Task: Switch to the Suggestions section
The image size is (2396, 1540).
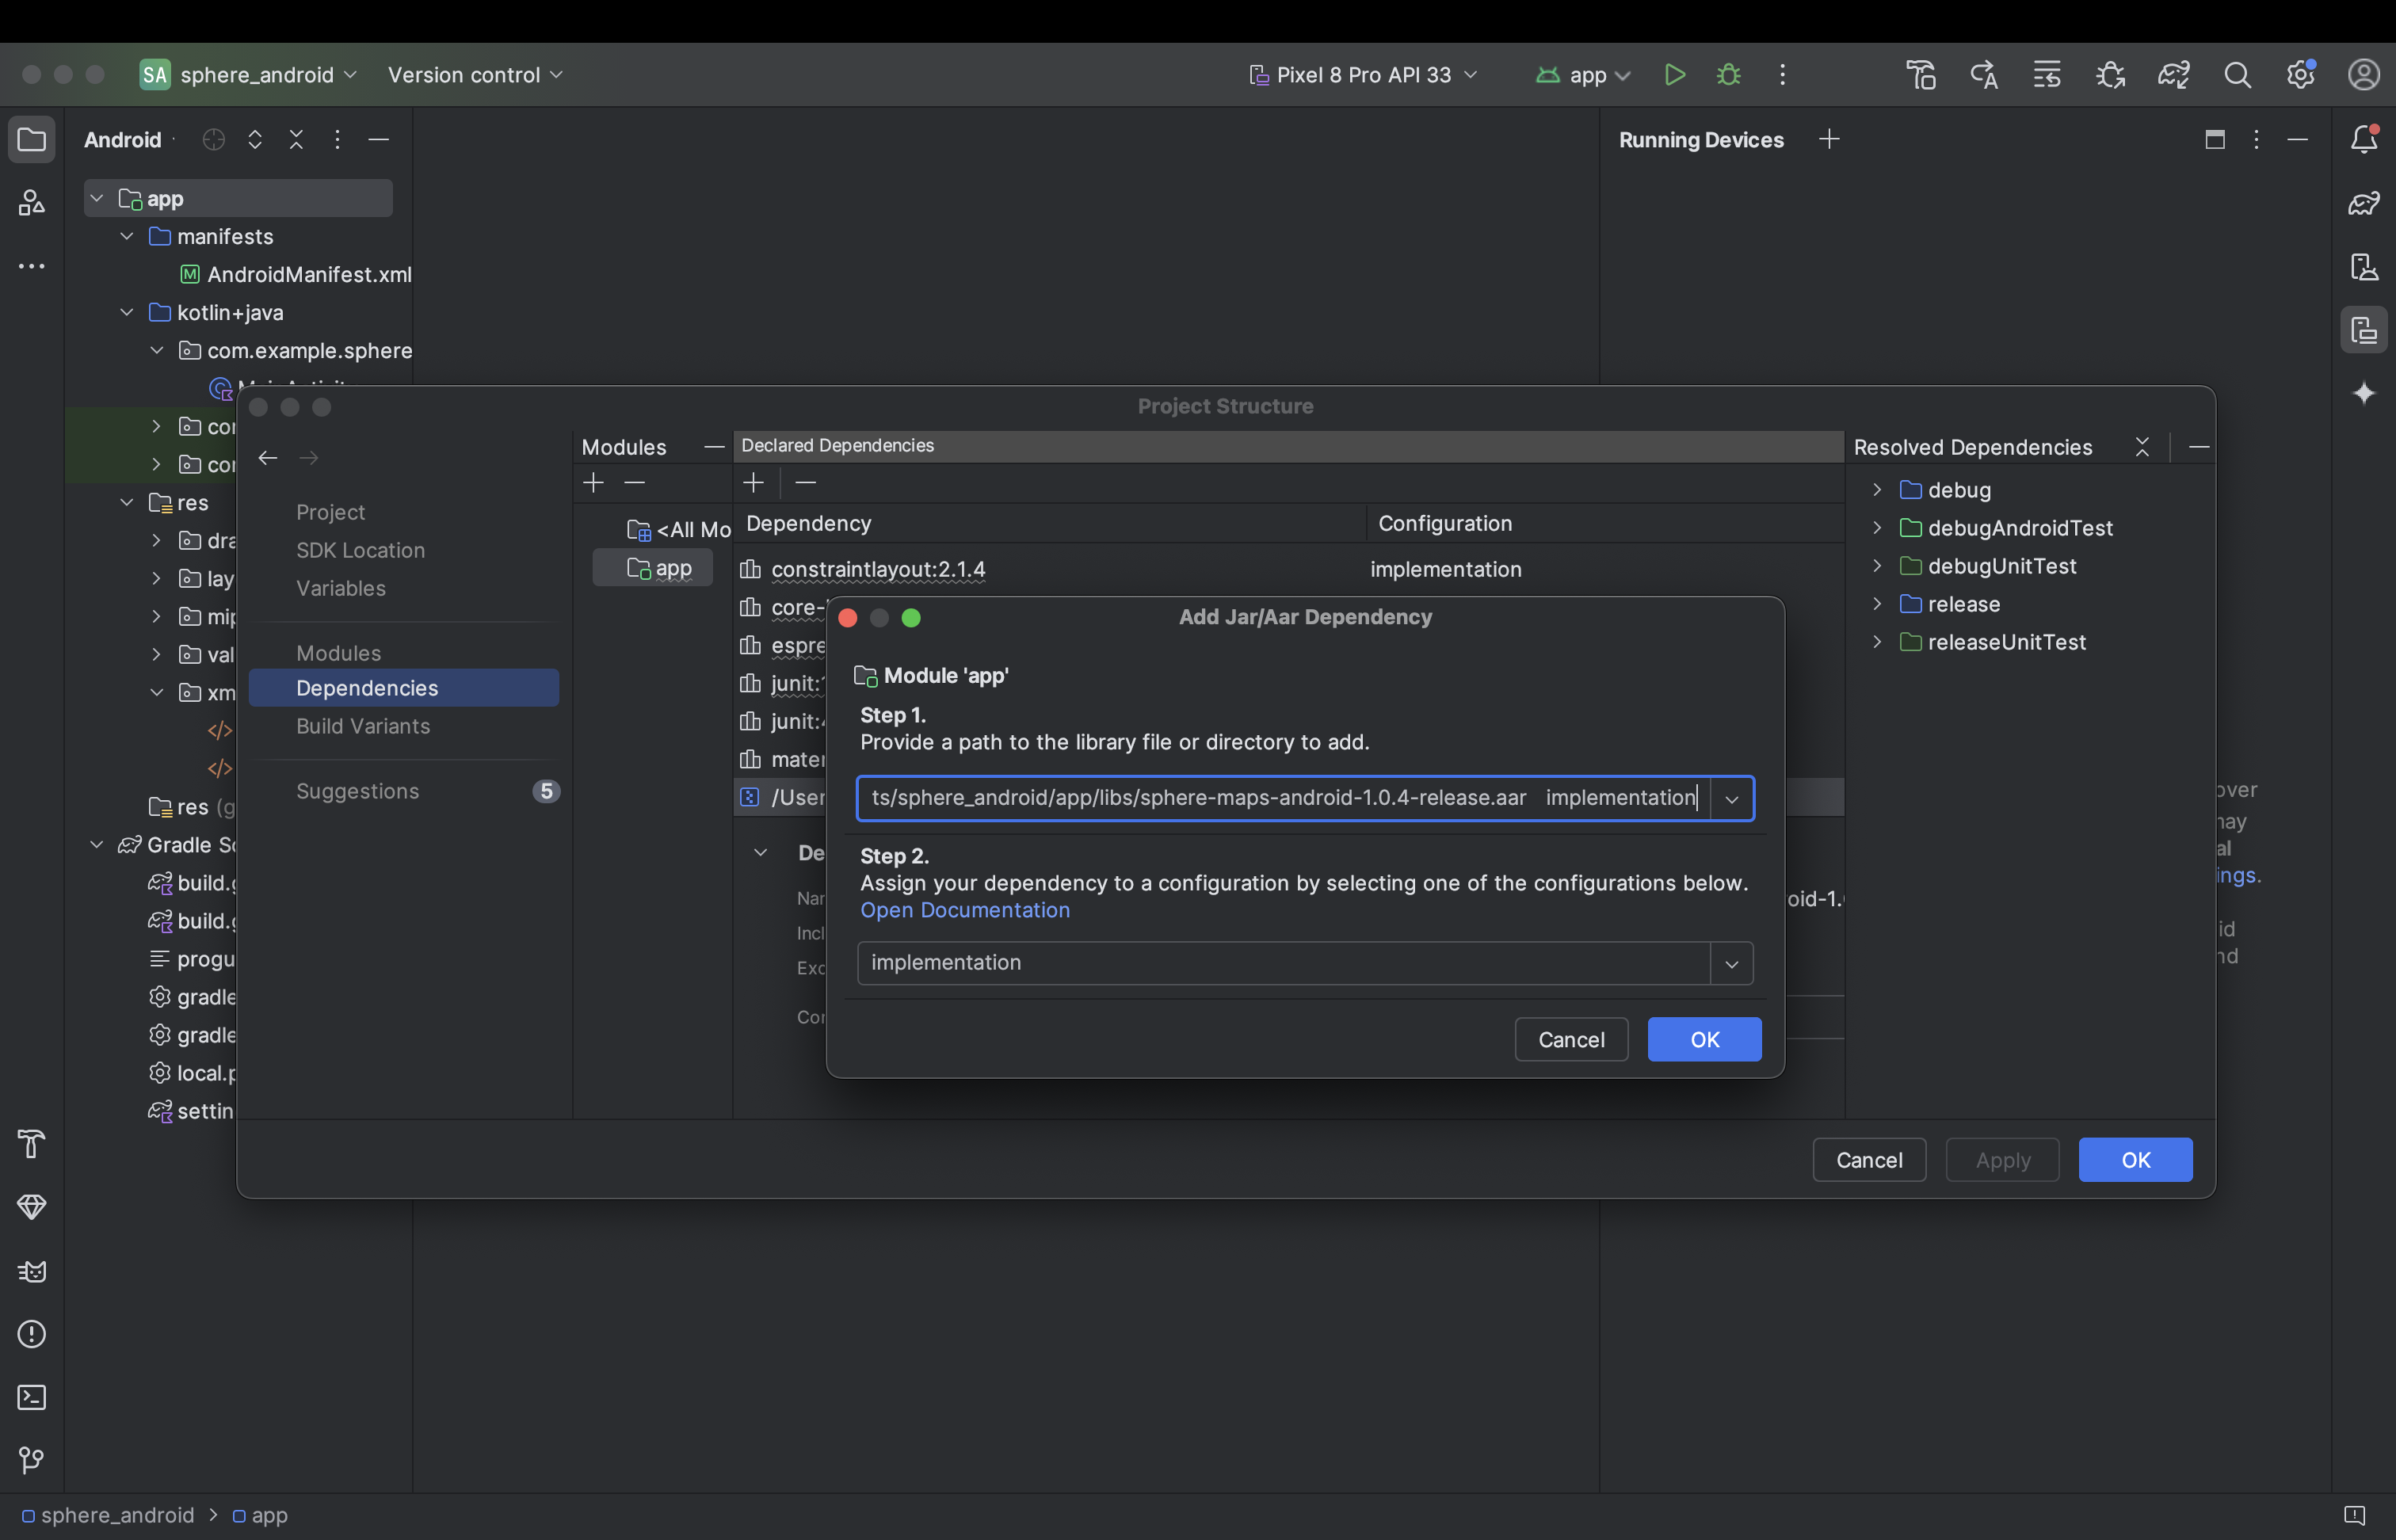Action: coord(357,790)
